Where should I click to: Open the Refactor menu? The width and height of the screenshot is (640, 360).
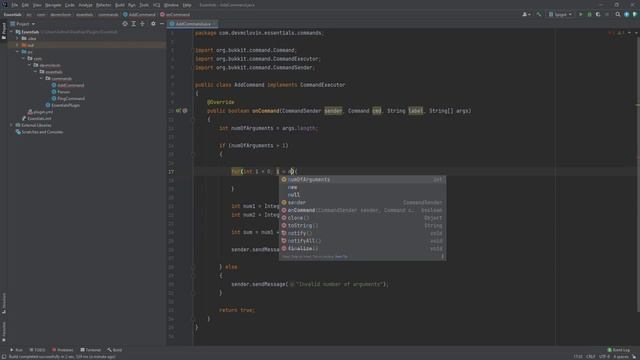click(x=103, y=5)
